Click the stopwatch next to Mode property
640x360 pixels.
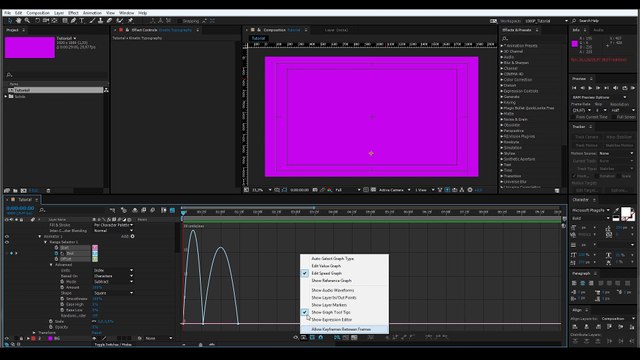(62, 282)
